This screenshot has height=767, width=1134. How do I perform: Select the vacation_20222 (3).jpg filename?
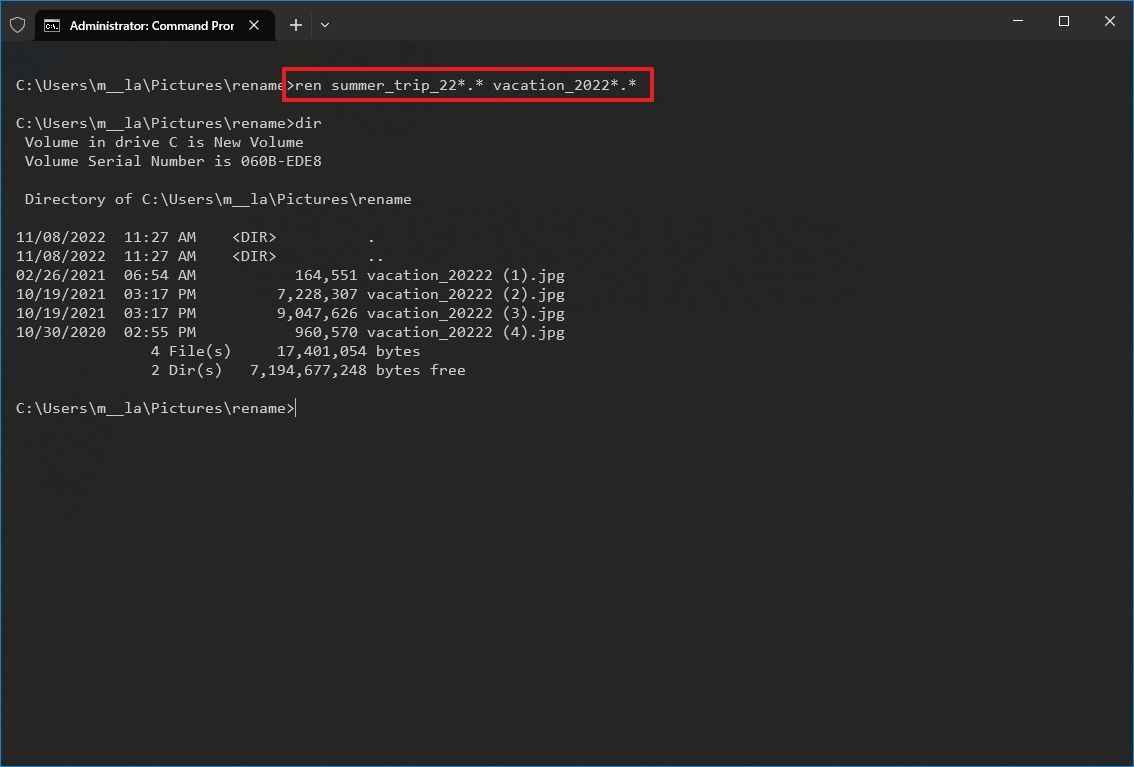[467, 313]
